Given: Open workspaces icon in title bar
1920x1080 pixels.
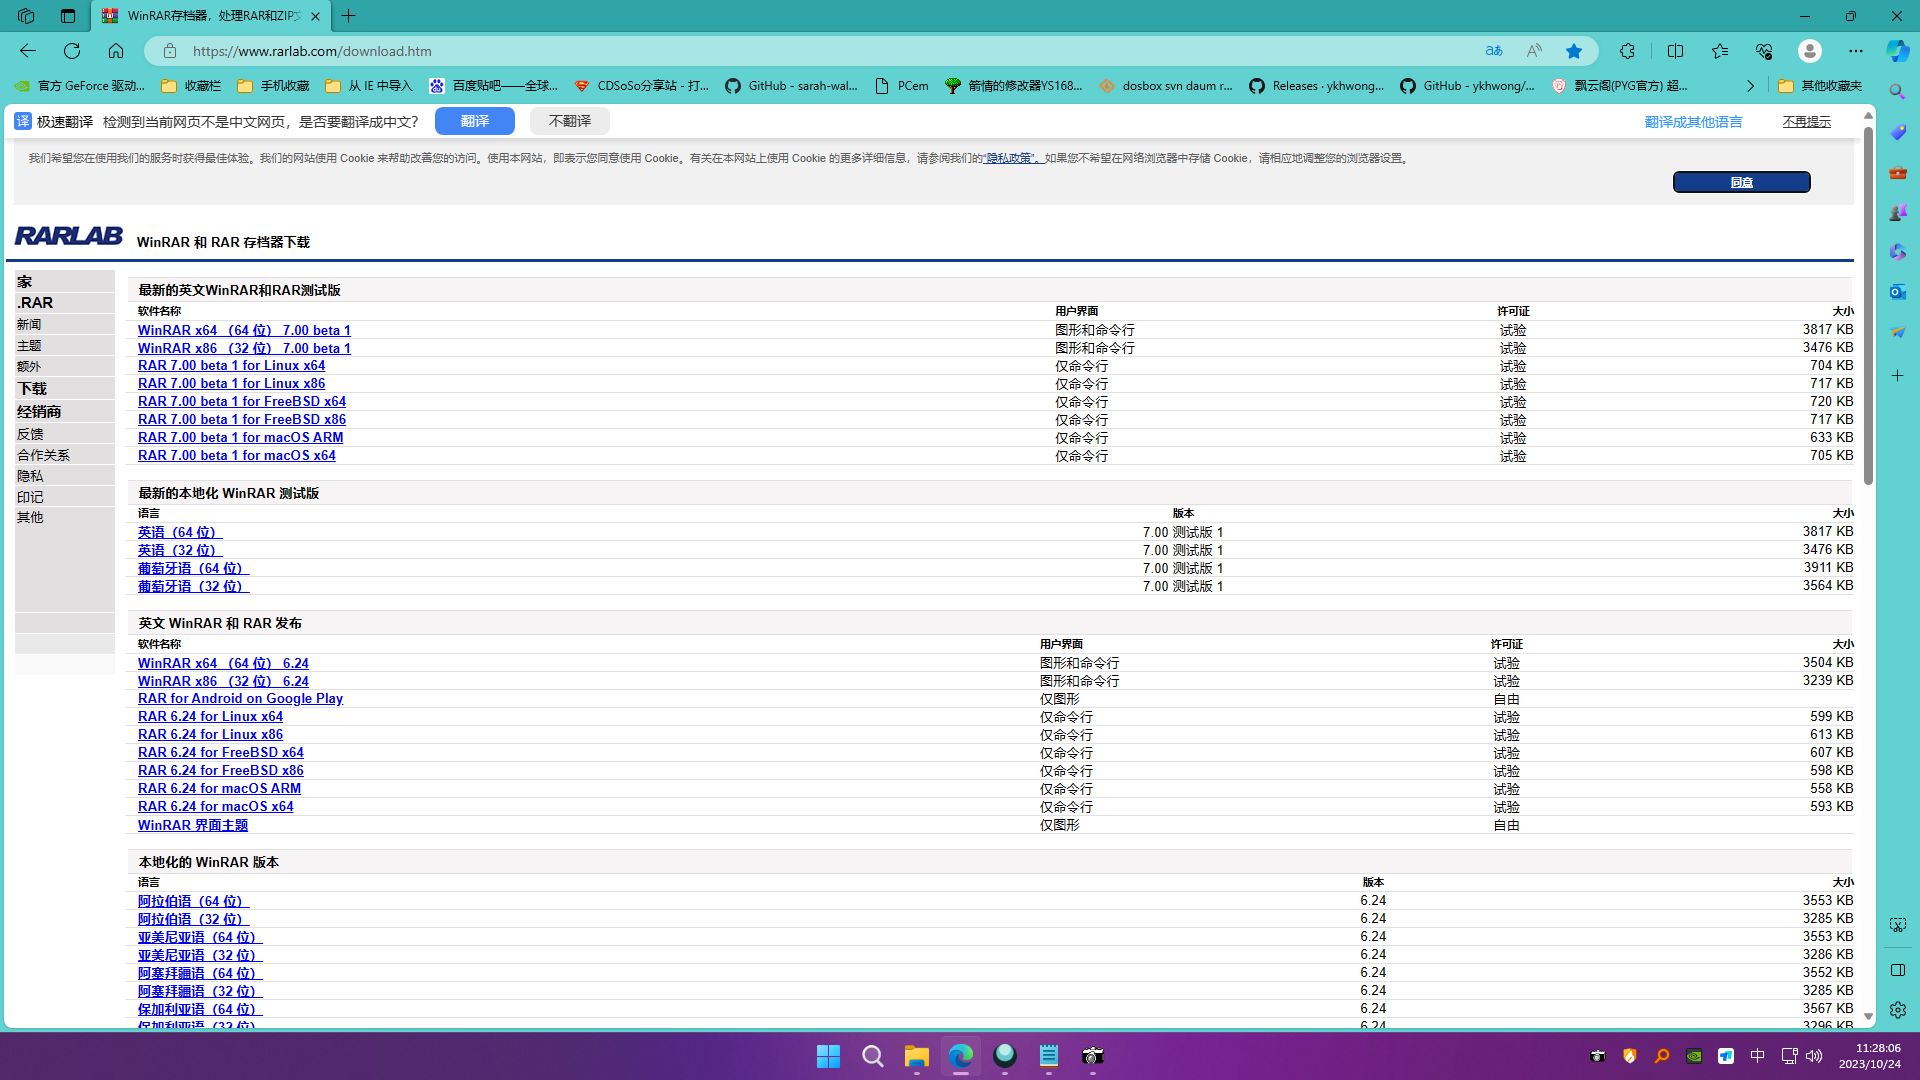Looking at the screenshot, I should [26, 16].
